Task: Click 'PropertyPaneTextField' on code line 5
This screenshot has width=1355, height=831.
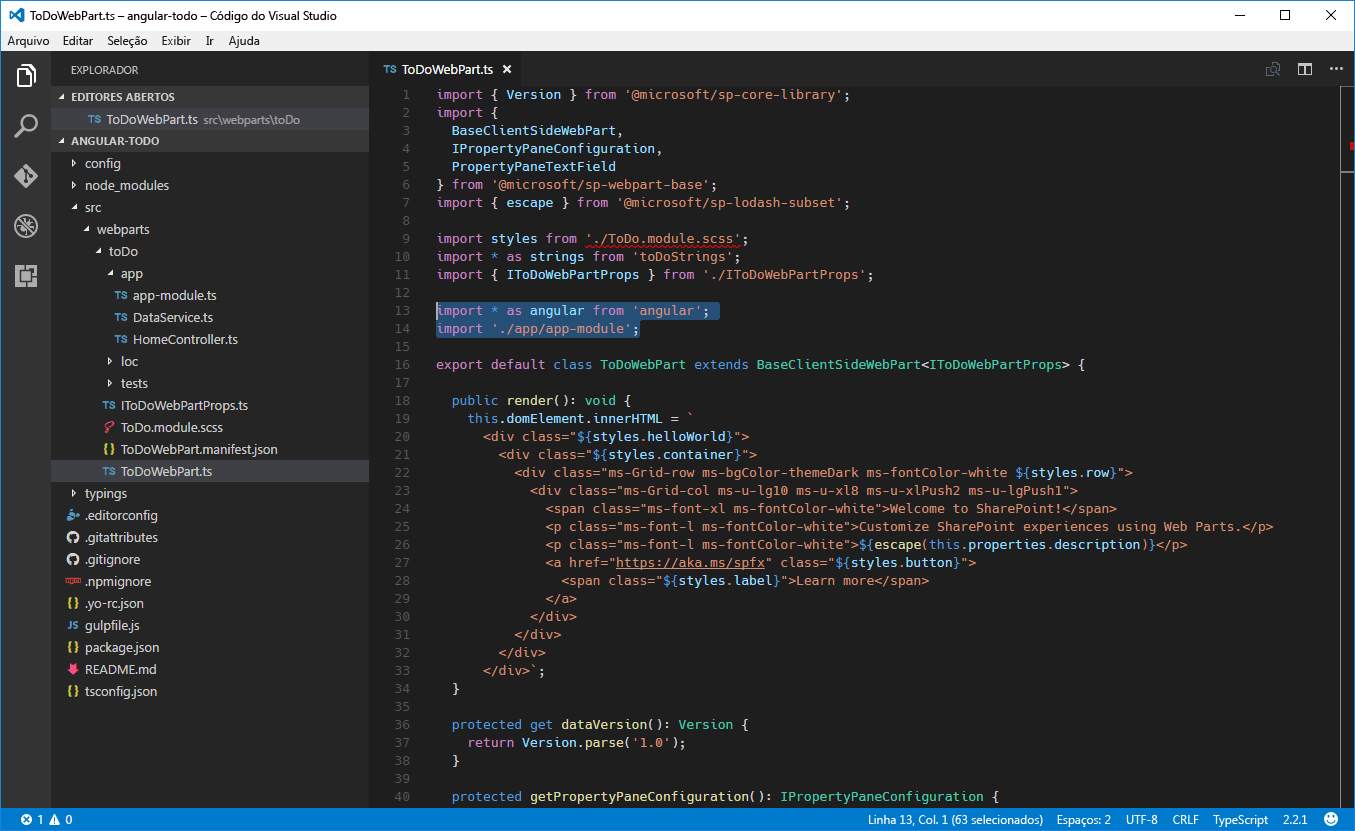Action: pos(534,166)
